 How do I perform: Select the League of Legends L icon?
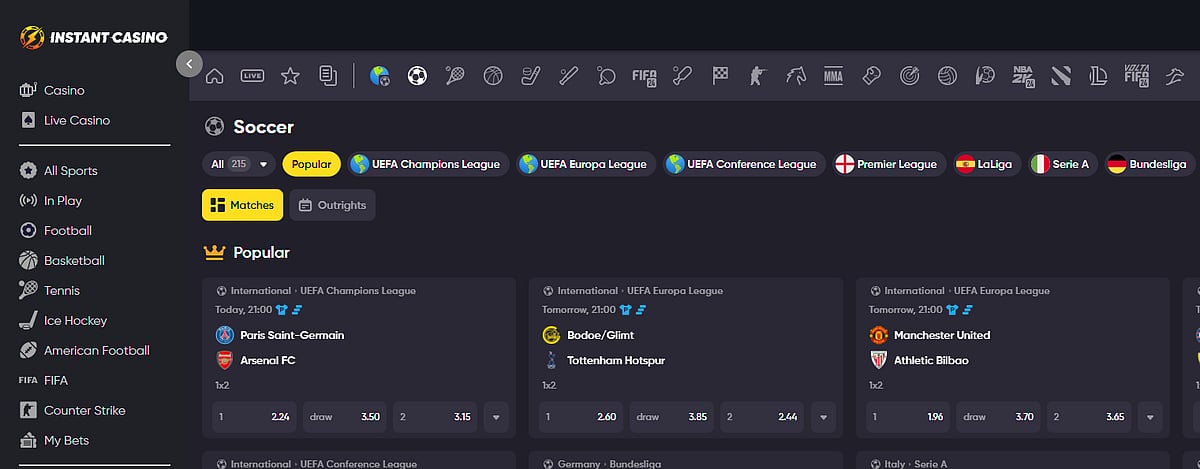[x=1099, y=75]
